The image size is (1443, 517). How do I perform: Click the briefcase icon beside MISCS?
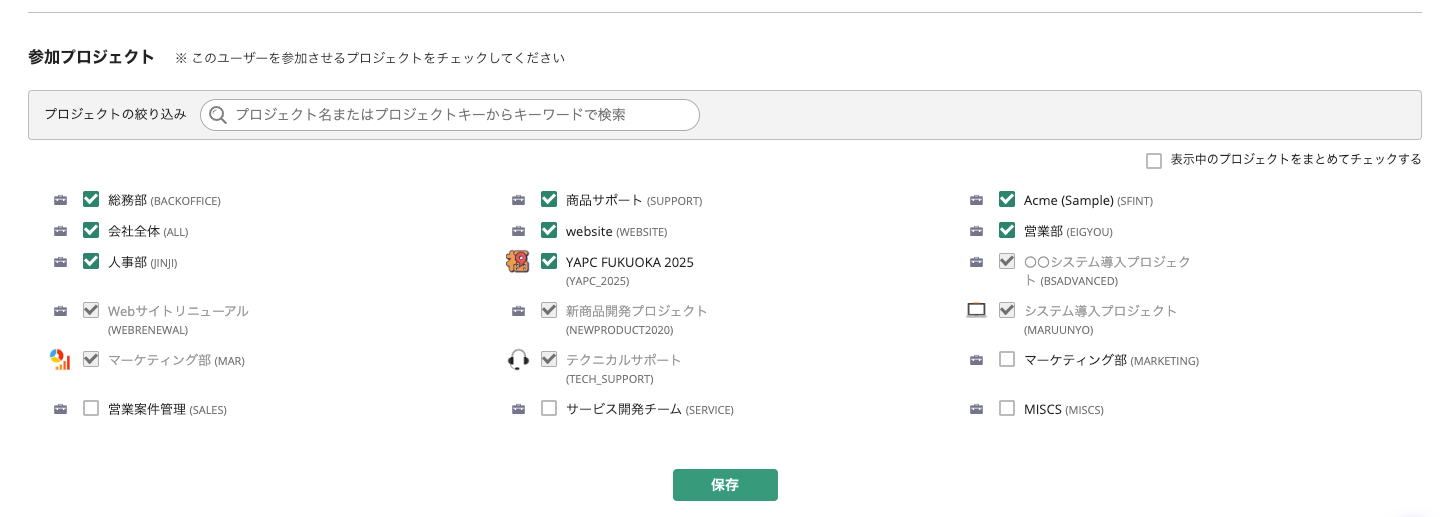(976, 409)
